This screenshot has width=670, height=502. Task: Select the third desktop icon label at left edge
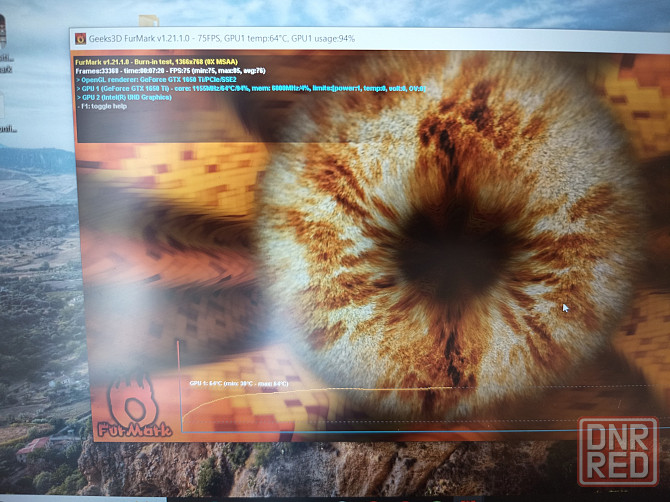6,128
